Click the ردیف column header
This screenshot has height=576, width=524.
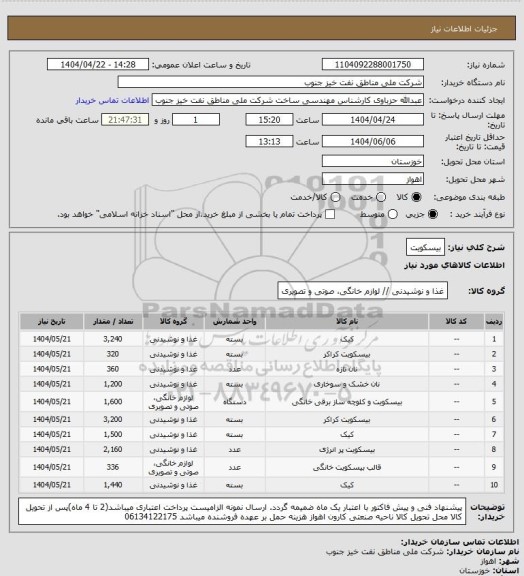point(494,321)
